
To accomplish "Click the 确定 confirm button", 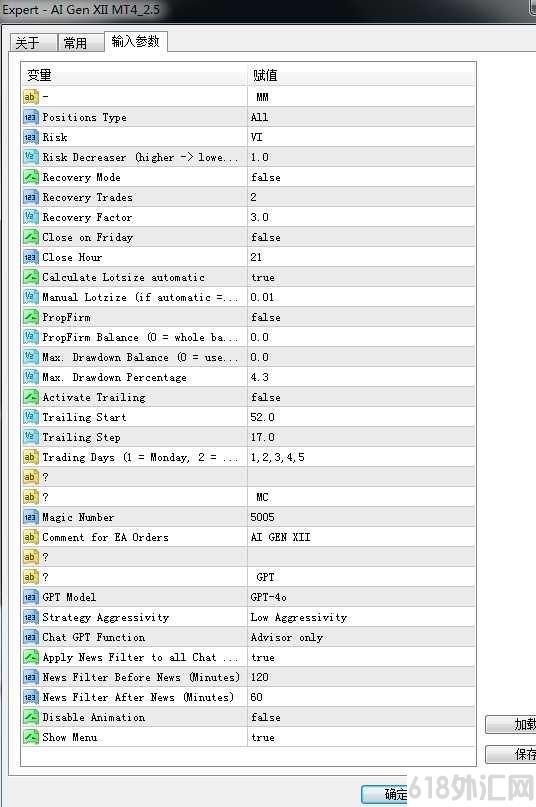I will pyautogui.click(x=385, y=794).
